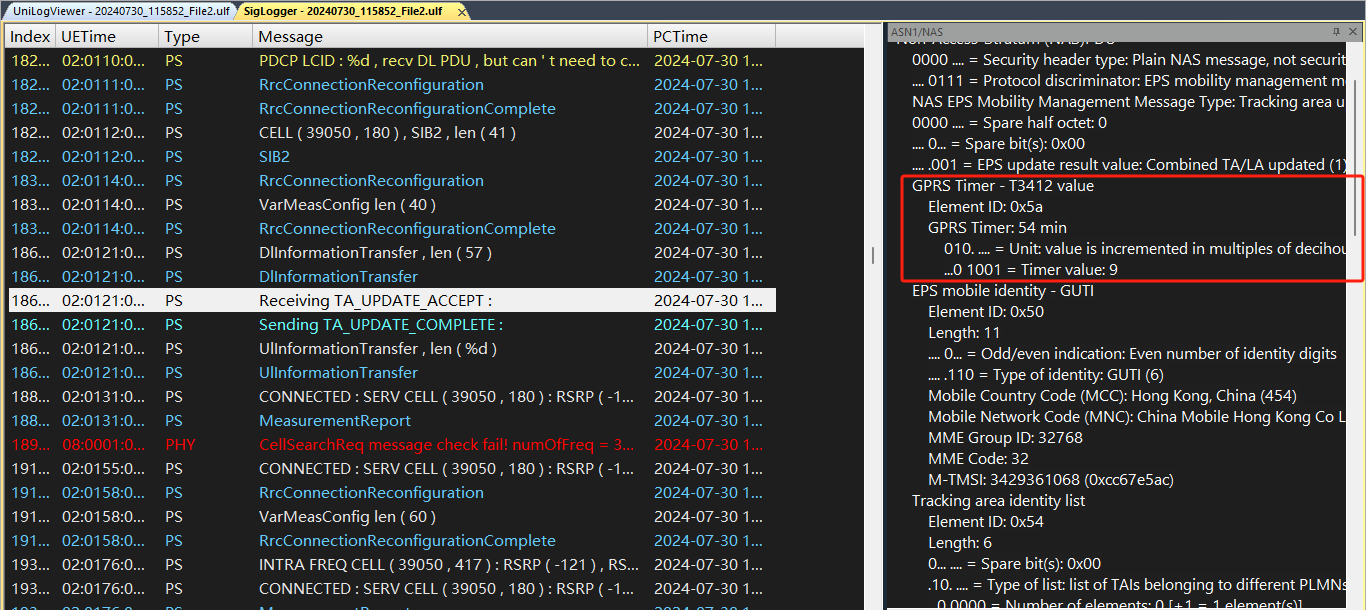Sort log entries by Index column
Image resolution: width=1366 pixels, height=610 pixels.
[x=29, y=36]
